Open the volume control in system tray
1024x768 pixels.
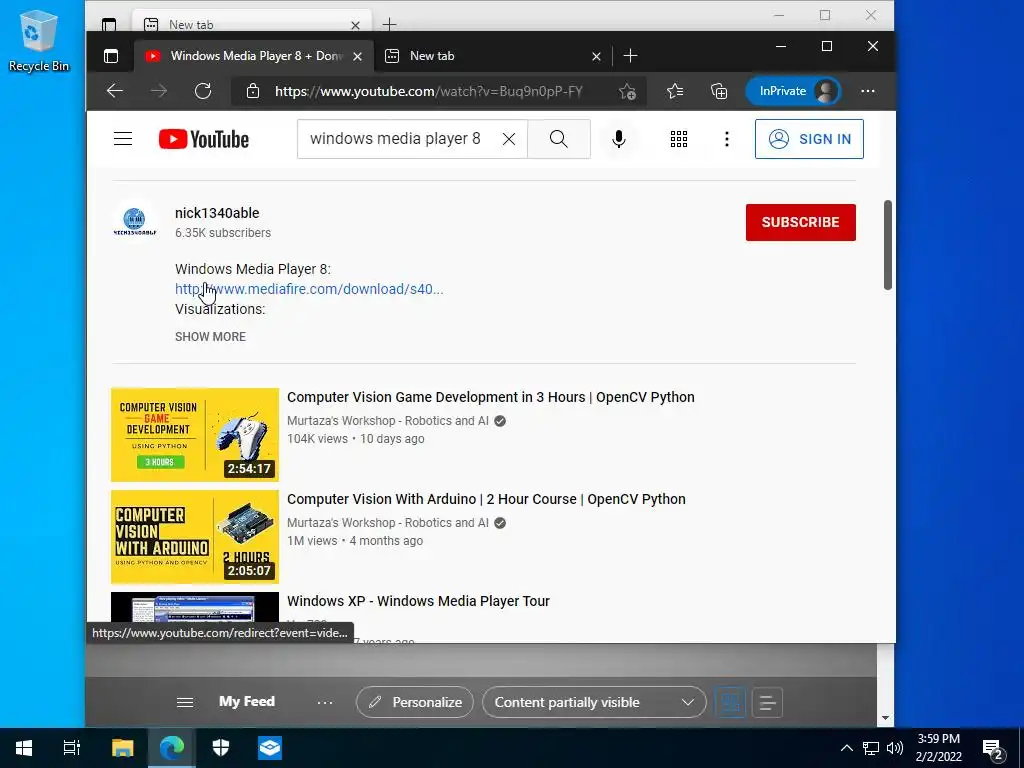[x=895, y=748]
